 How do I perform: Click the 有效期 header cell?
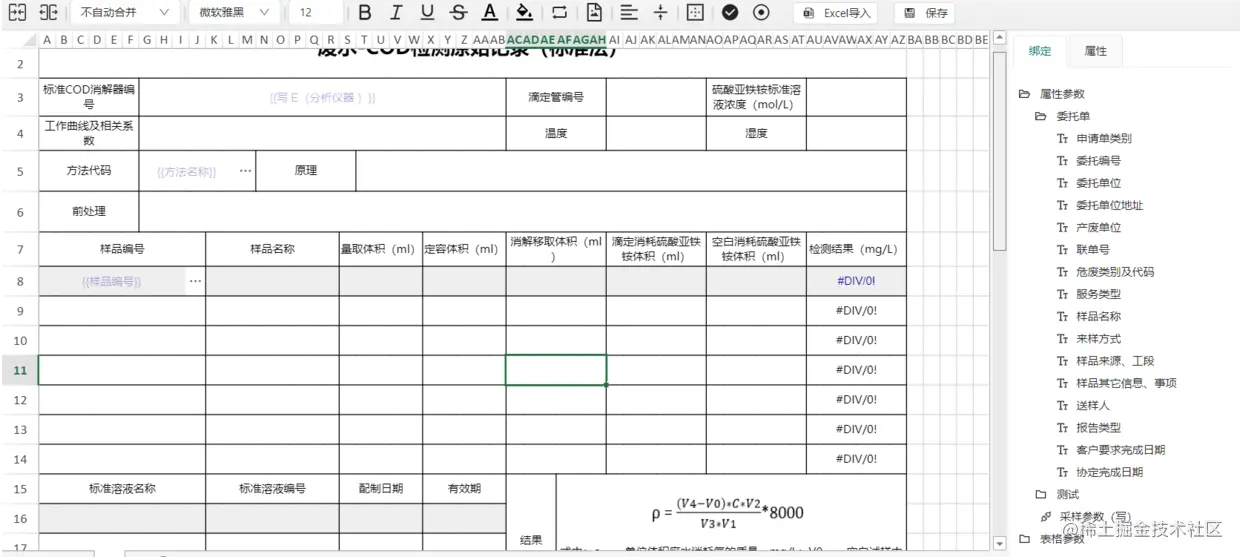464,489
